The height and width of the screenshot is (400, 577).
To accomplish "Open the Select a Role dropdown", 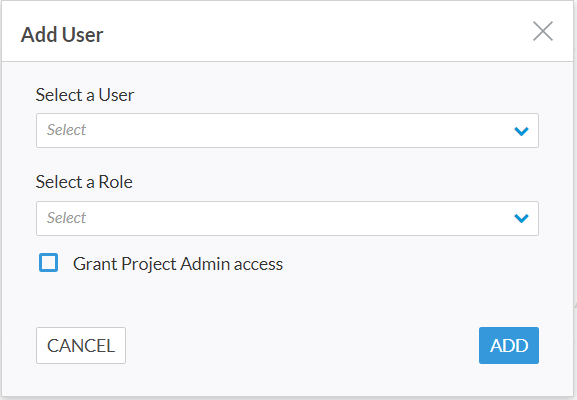I will pyautogui.click(x=287, y=219).
